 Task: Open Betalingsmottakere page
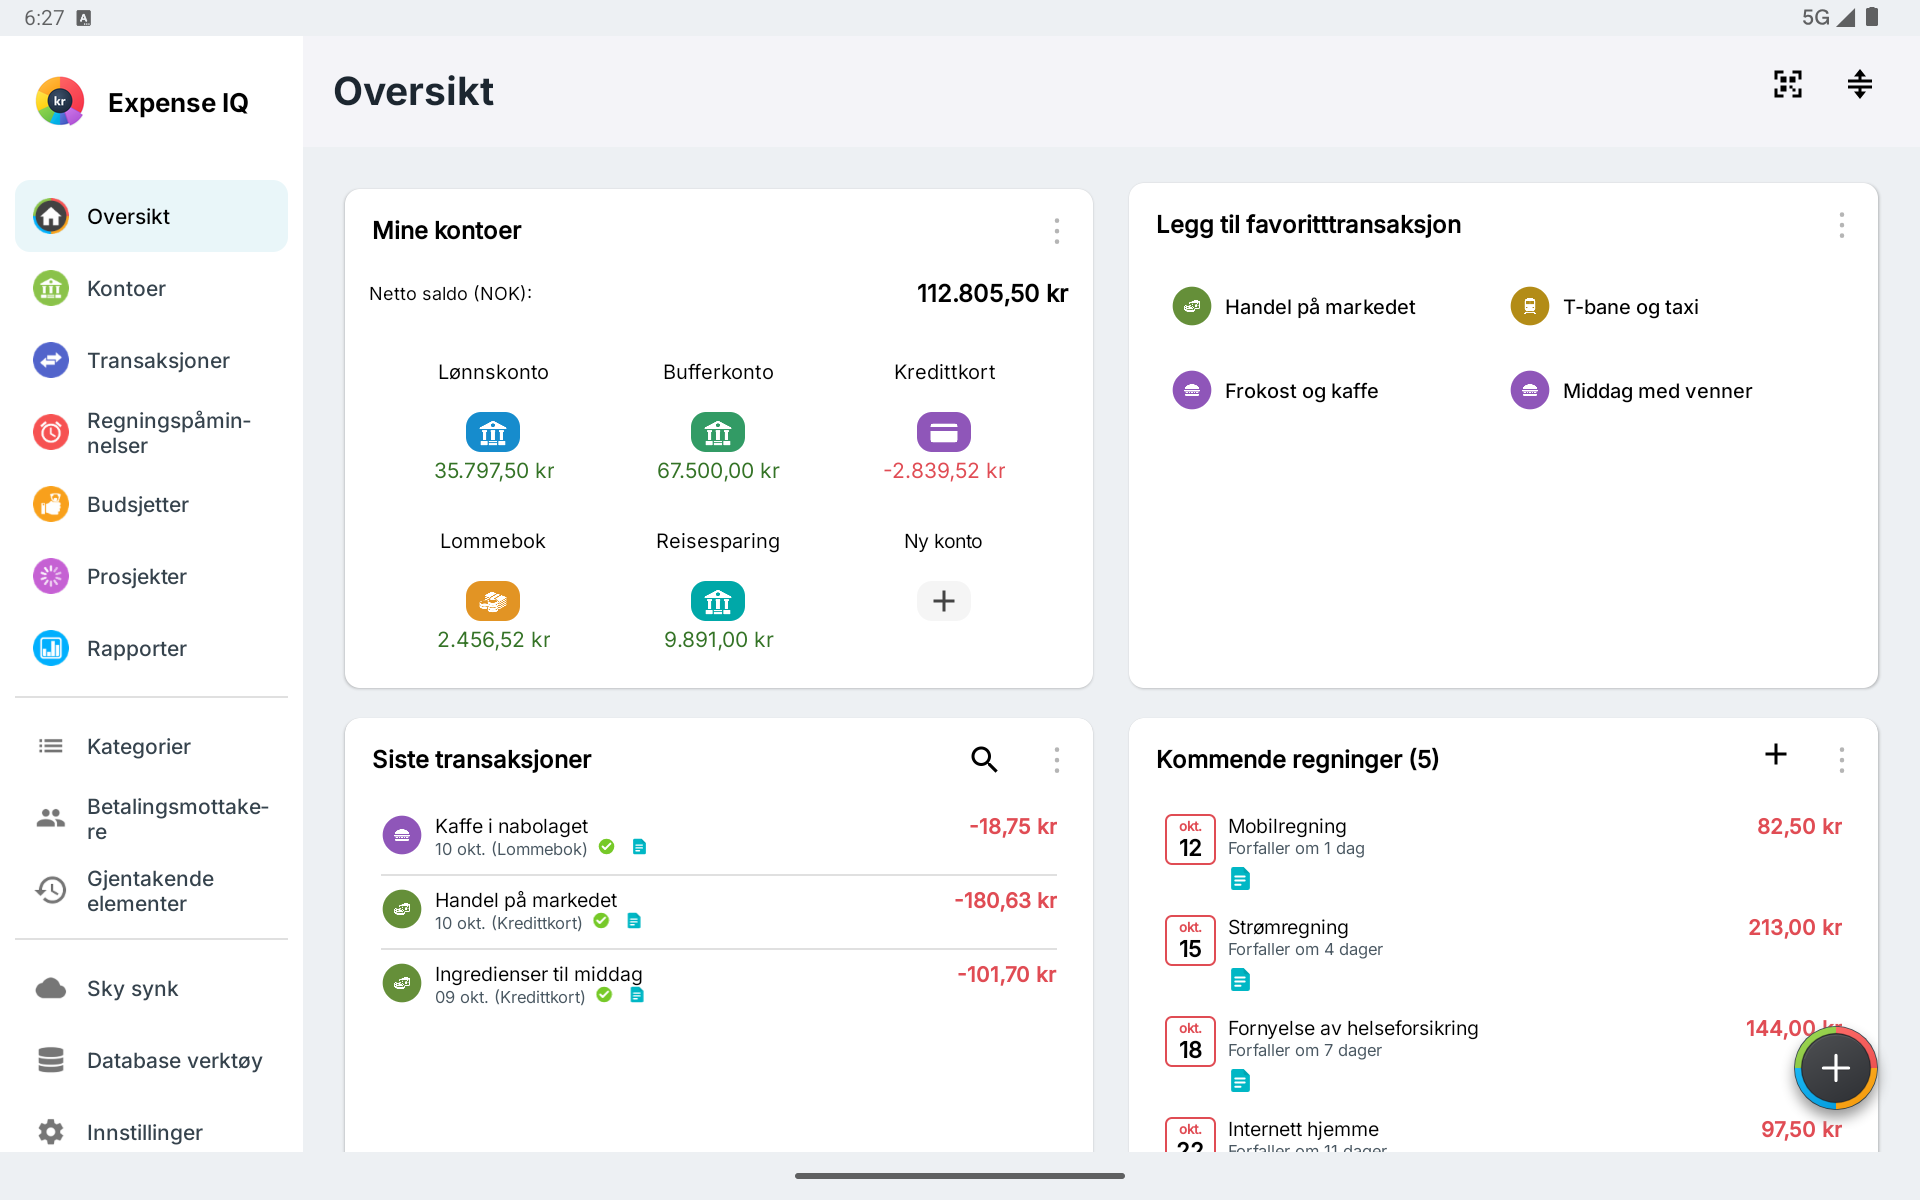pyautogui.click(x=151, y=818)
